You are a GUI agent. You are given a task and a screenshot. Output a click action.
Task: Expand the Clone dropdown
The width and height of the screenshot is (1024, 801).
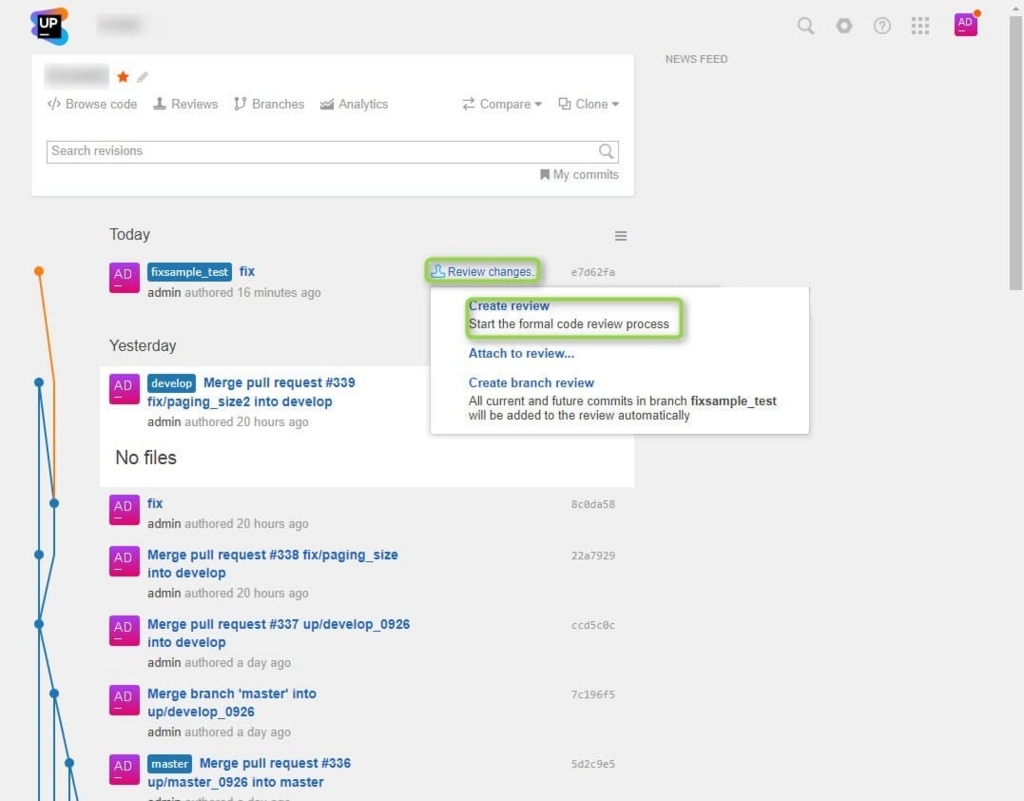pos(588,104)
